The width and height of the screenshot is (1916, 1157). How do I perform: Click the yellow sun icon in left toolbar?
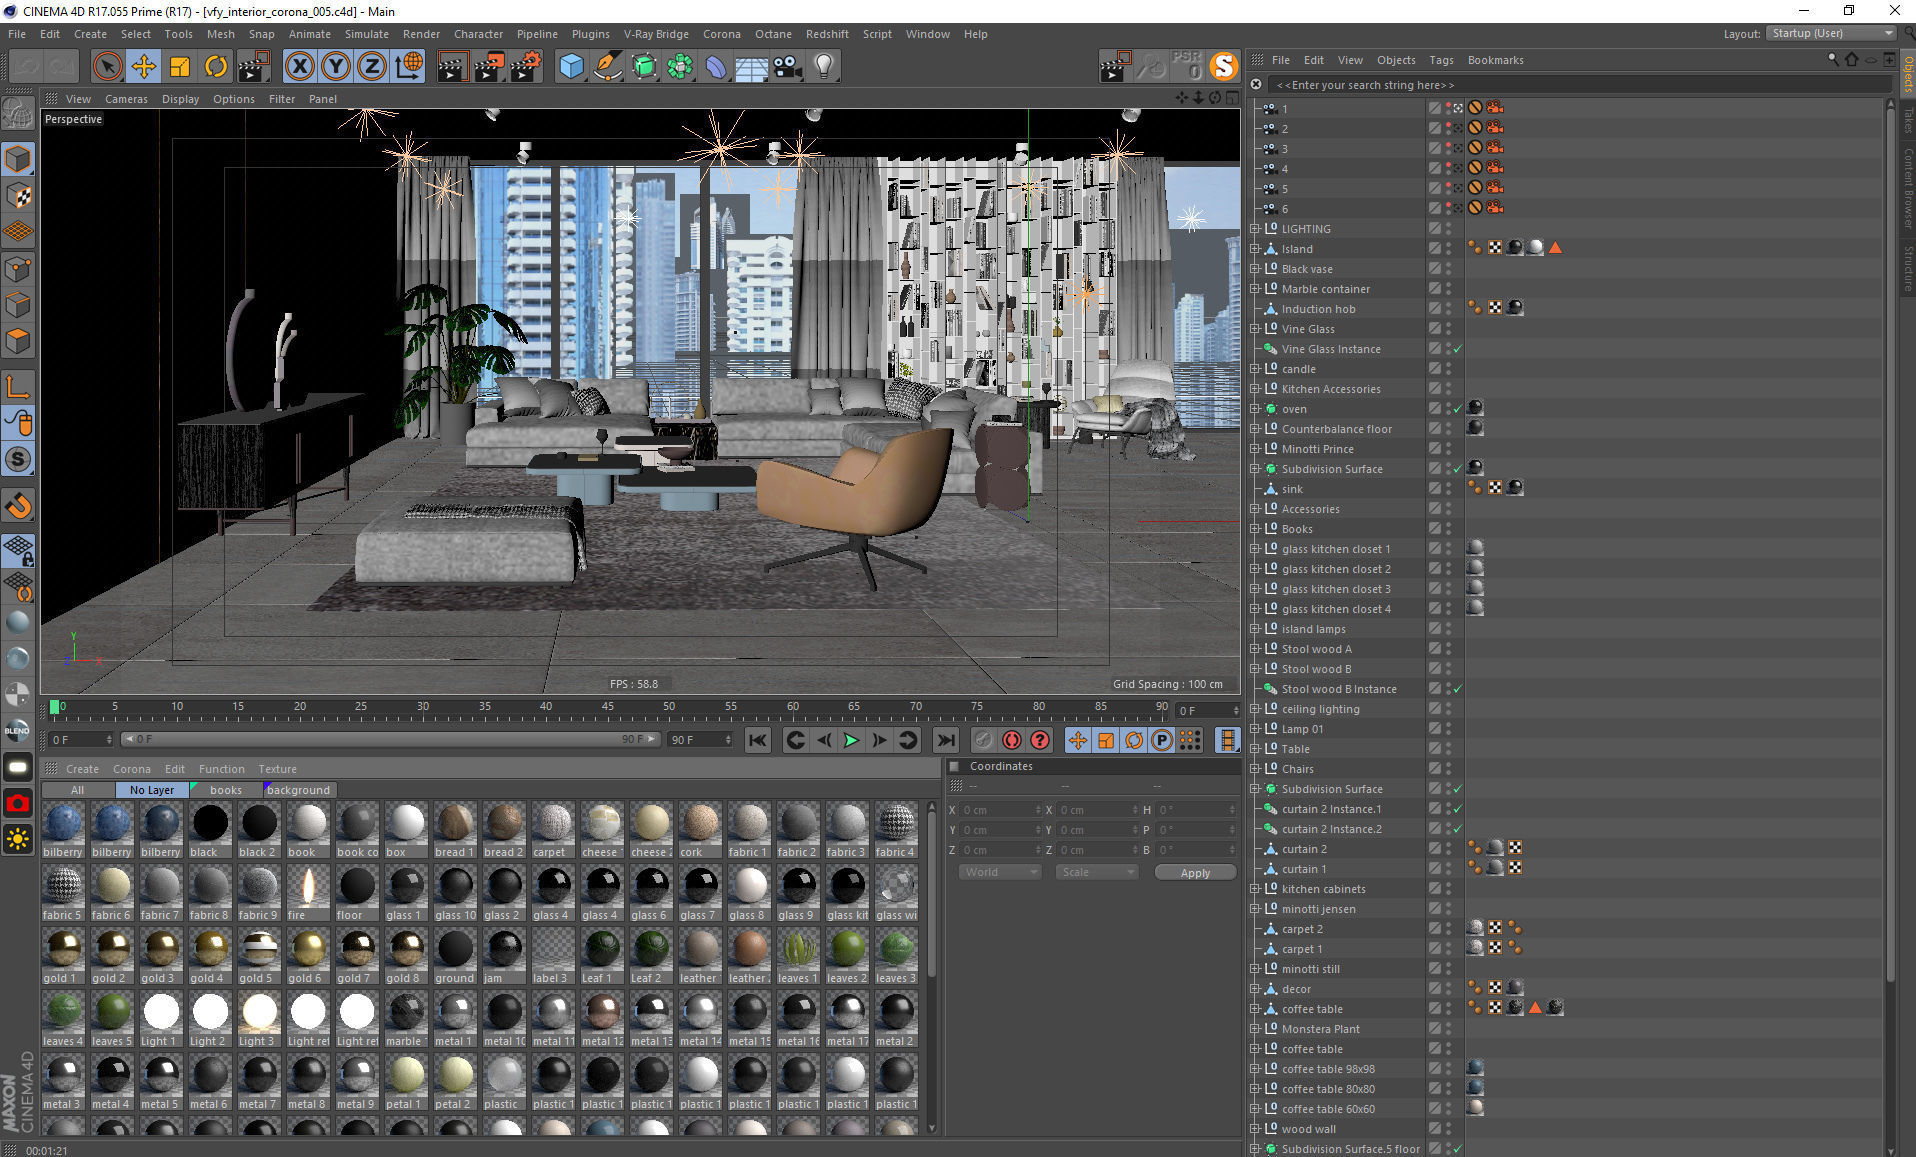click(x=18, y=839)
